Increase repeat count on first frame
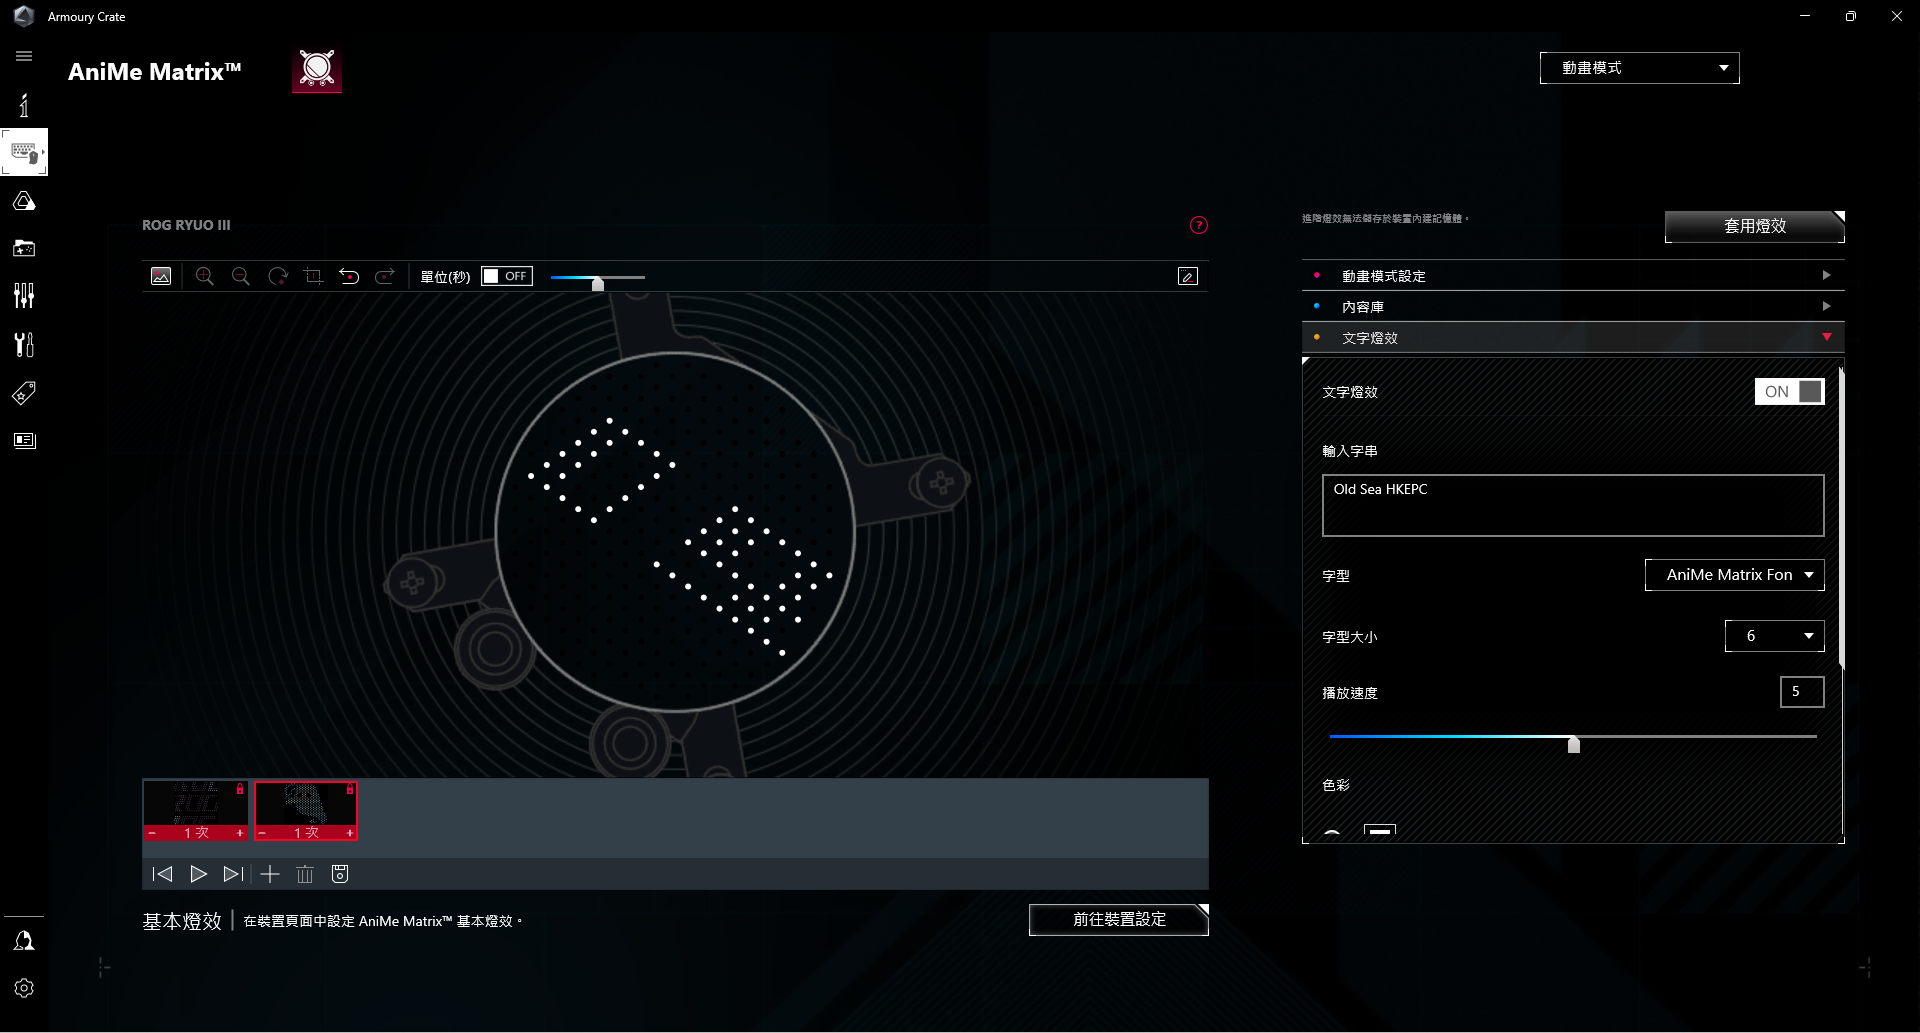This screenshot has height=1033, width=1920. [x=240, y=833]
